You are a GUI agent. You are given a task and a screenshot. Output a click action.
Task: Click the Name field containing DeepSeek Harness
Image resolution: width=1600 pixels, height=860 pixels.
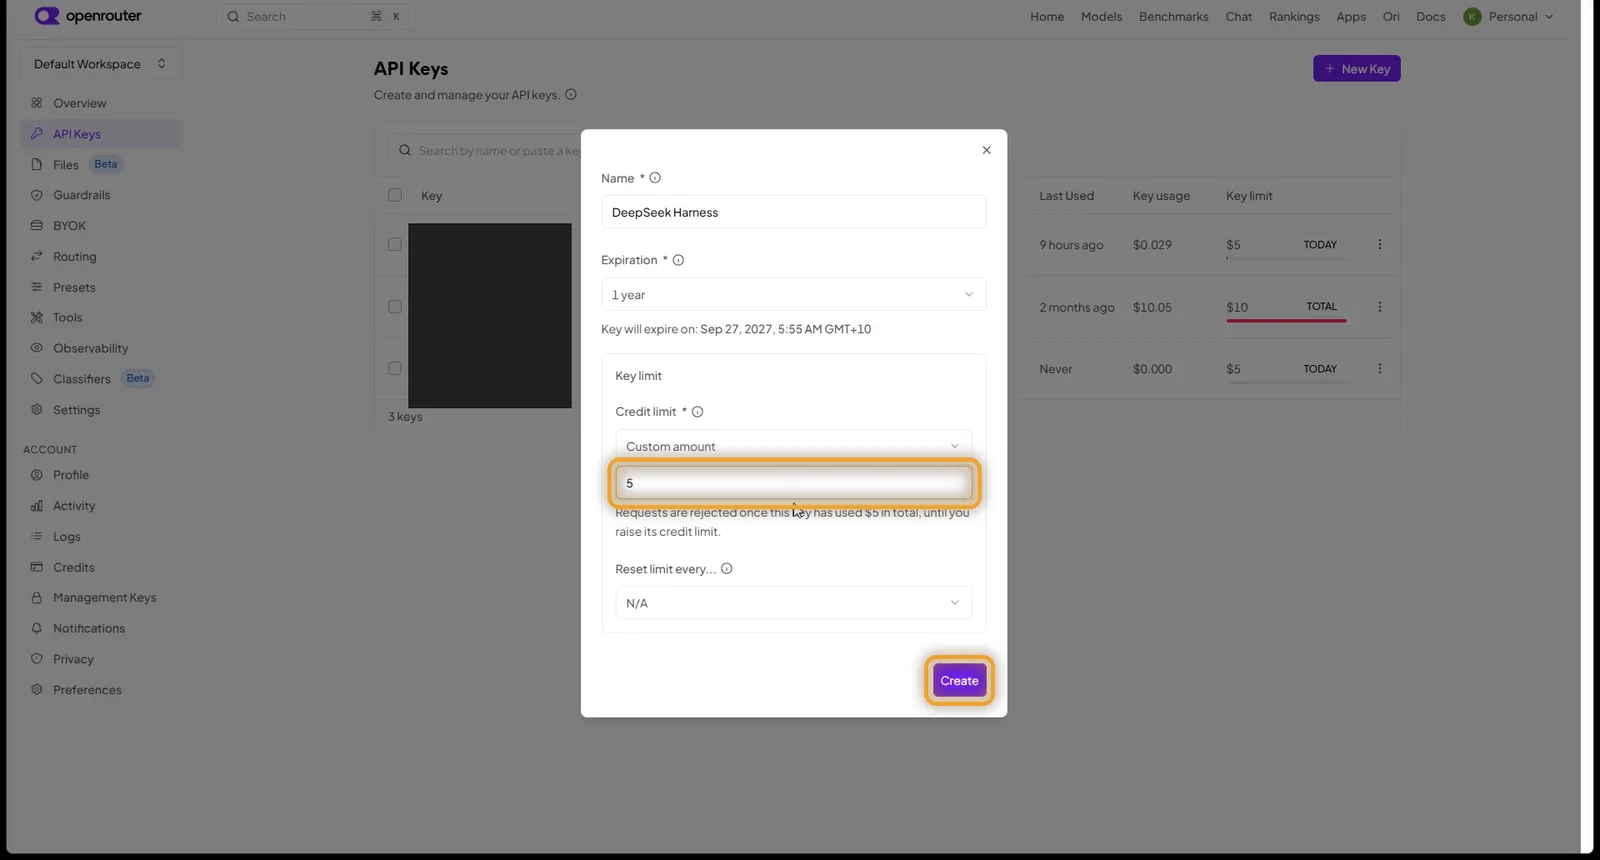[x=793, y=212]
